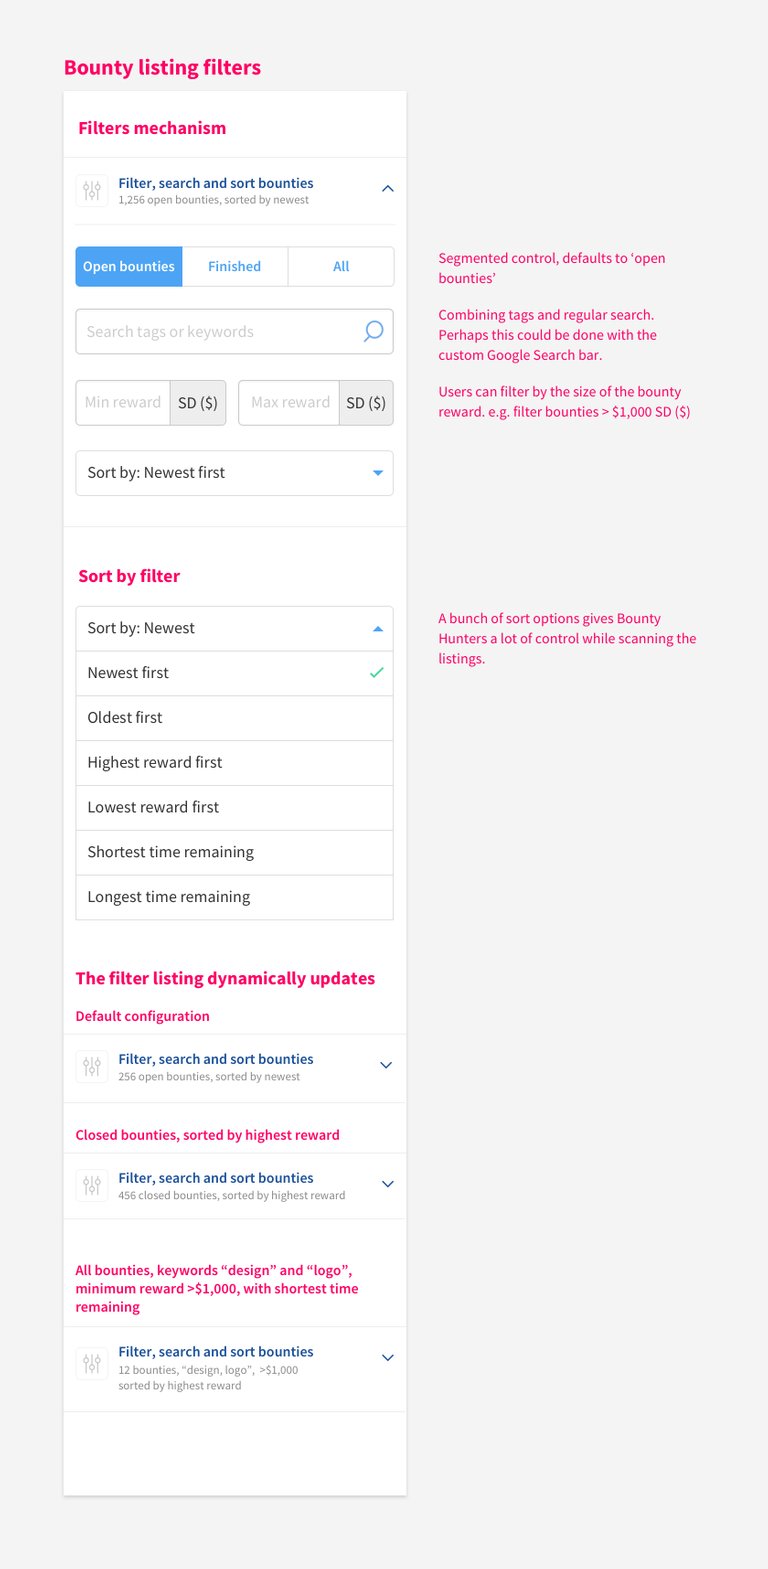Click the filter sliders icon beside 256 open bounties

tap(92, 1067)
